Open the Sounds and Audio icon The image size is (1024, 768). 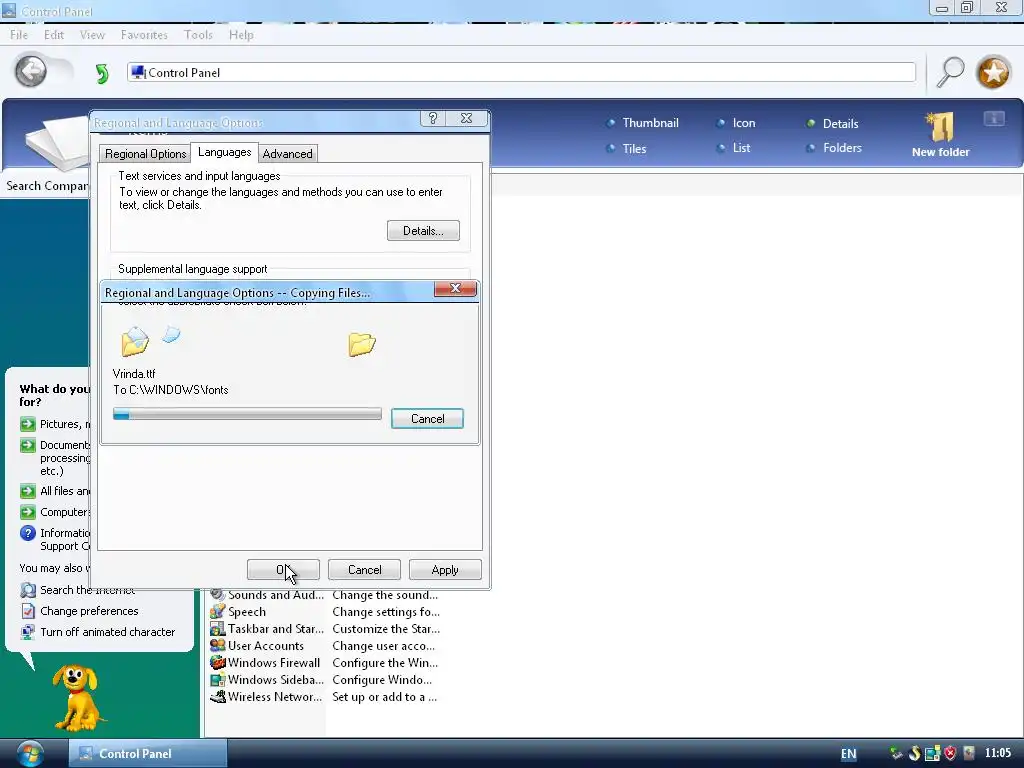tap(217, 595)
